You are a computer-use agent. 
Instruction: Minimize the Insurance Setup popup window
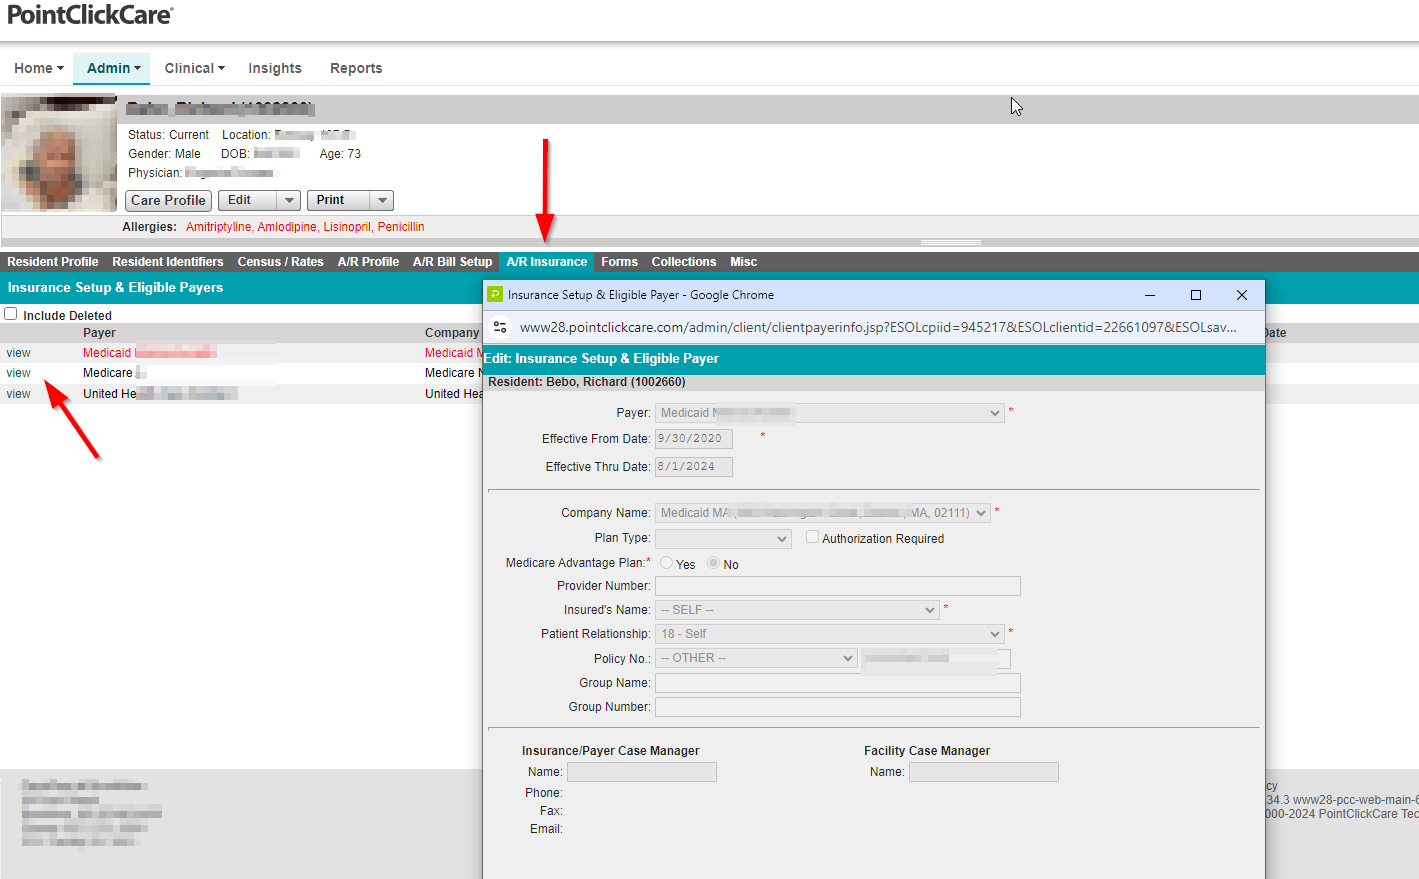tap(1150, 295)
